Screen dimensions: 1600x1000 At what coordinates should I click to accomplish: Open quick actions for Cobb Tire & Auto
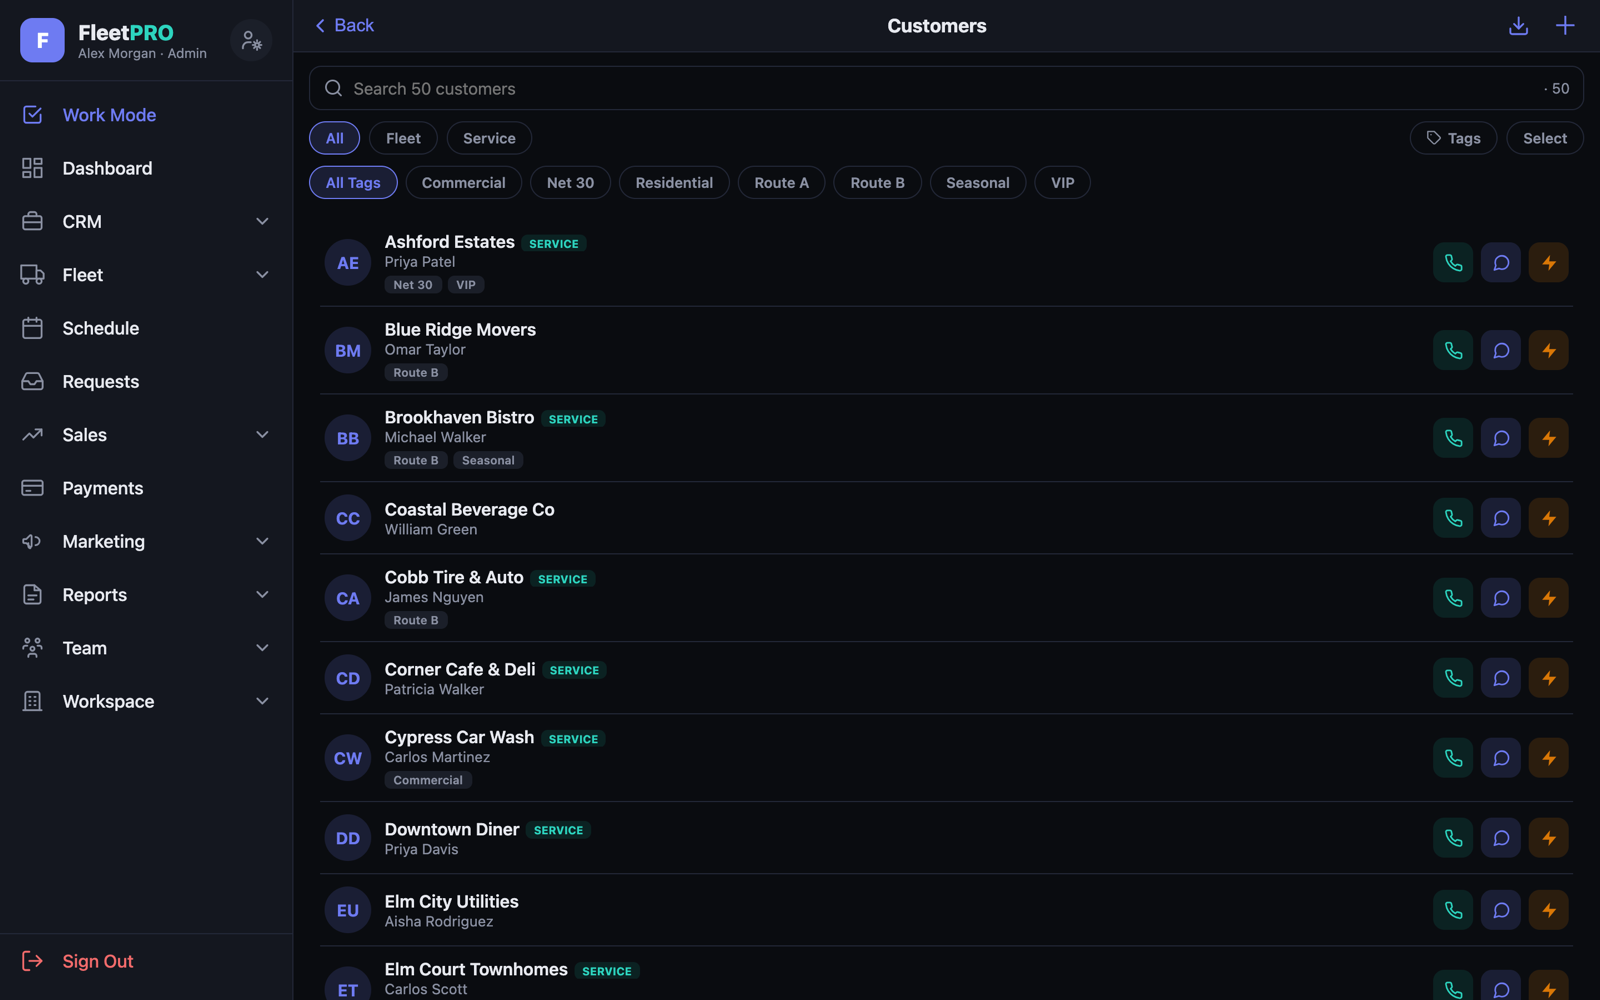1549,598
